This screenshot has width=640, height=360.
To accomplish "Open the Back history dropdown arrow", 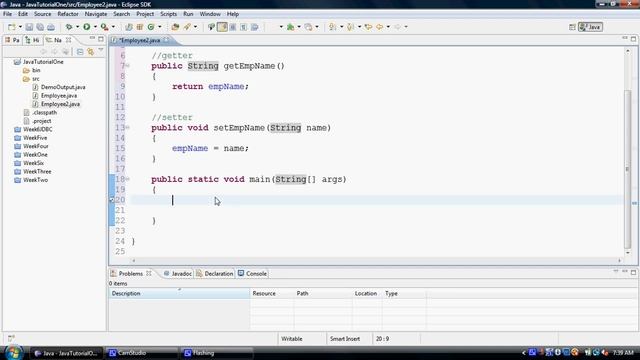I will [x=388, y=27].
